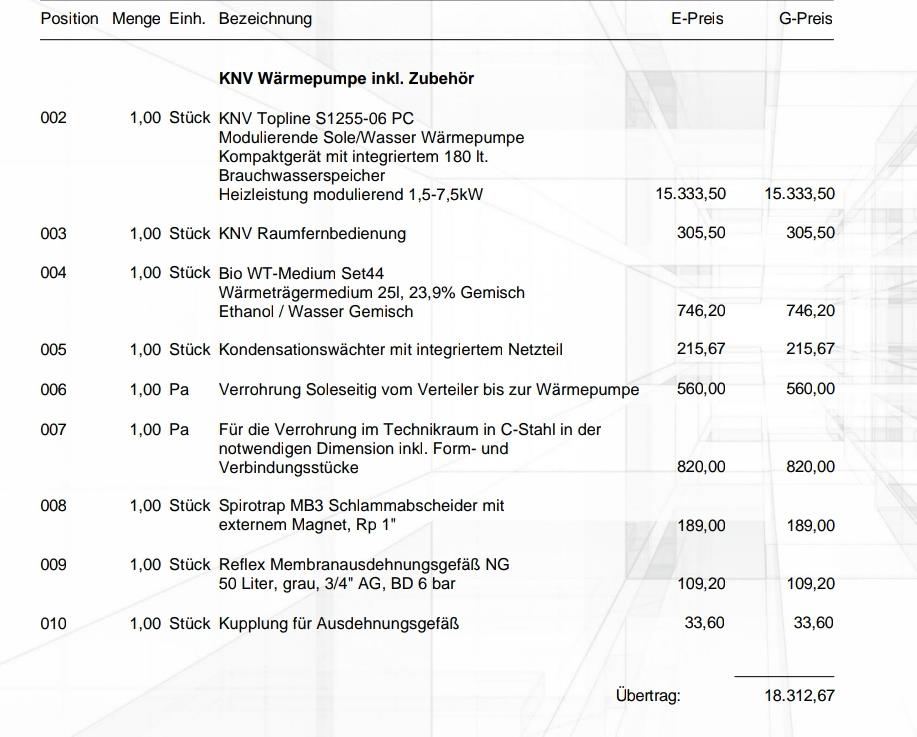Screen dimensions: 917x737
Task: Click position number 003
Action: [x=53, y=233]
